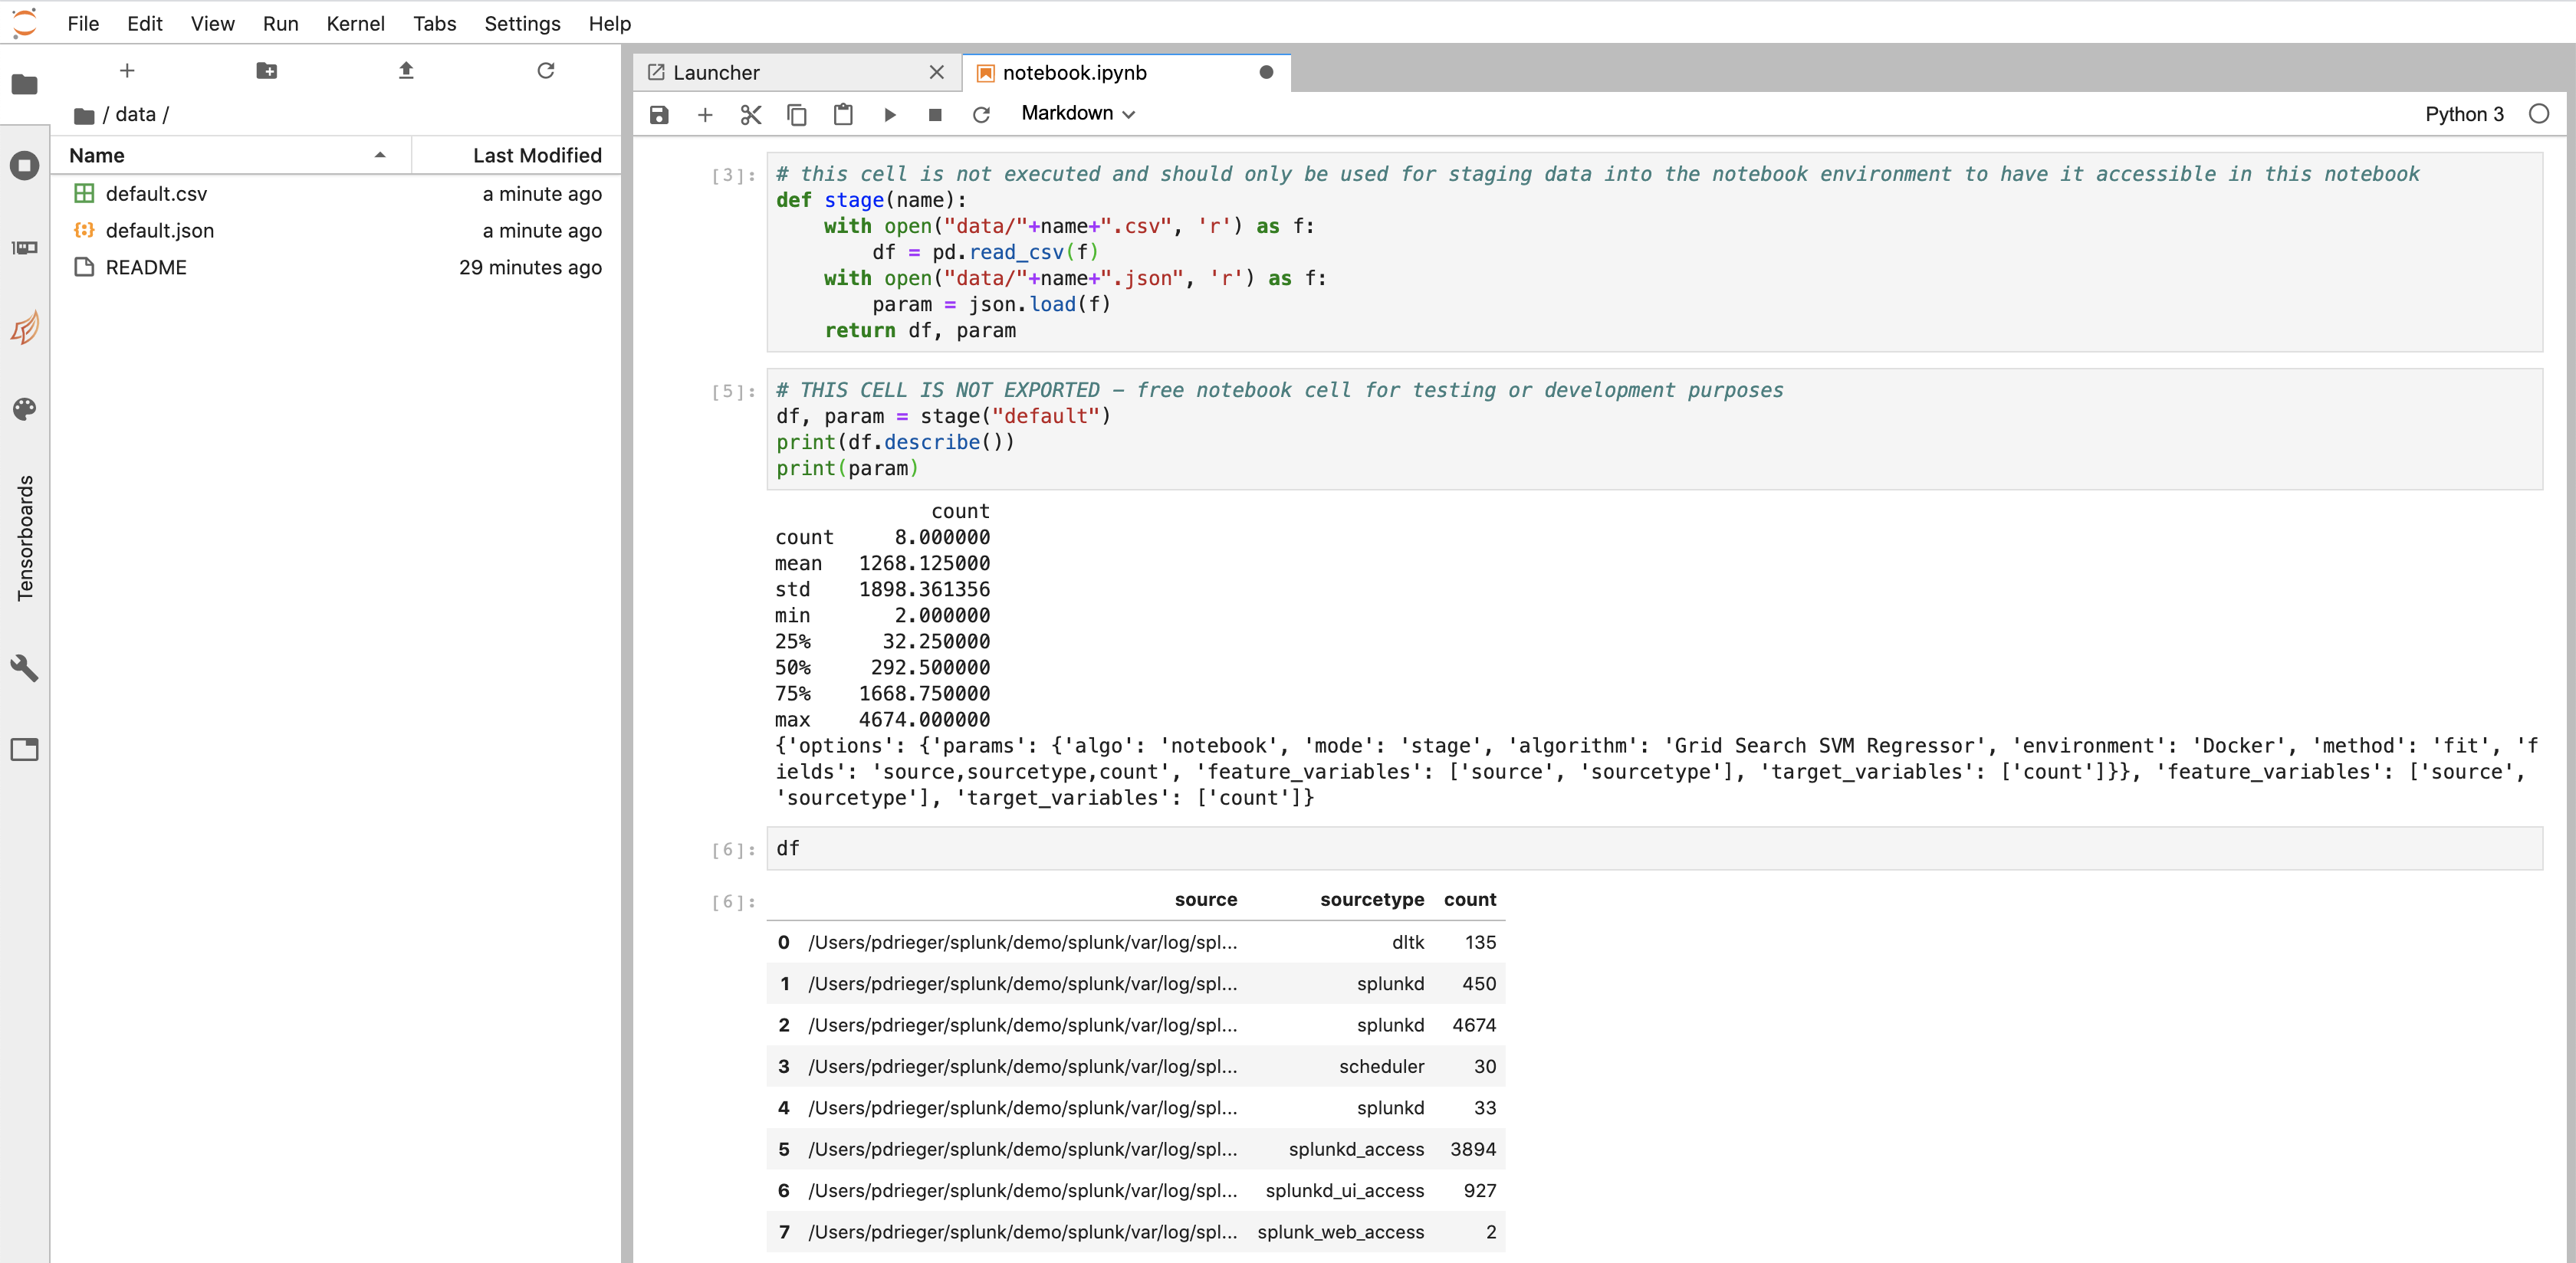The height and width of the screenshot is (1263, 2576).
Task: Open the GPU dashboards sidebar icon
Action: point(24,247)
